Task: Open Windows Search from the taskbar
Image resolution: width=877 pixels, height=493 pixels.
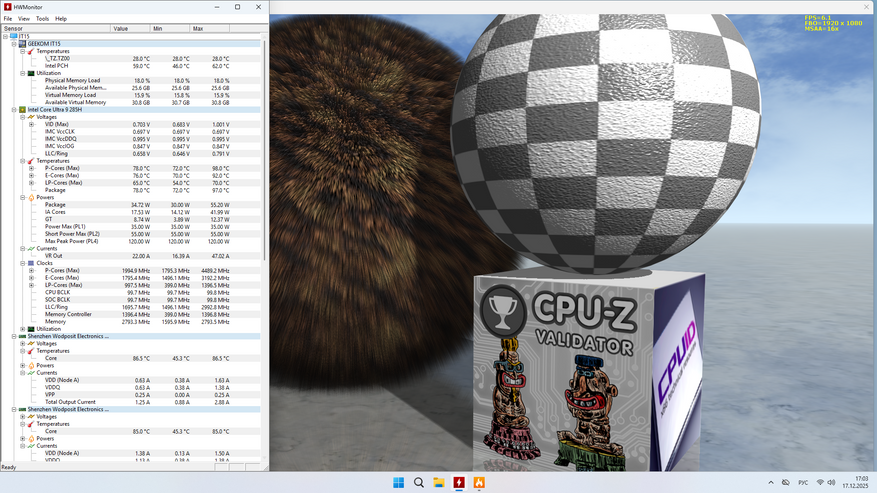Action: (x=418, y=482)
